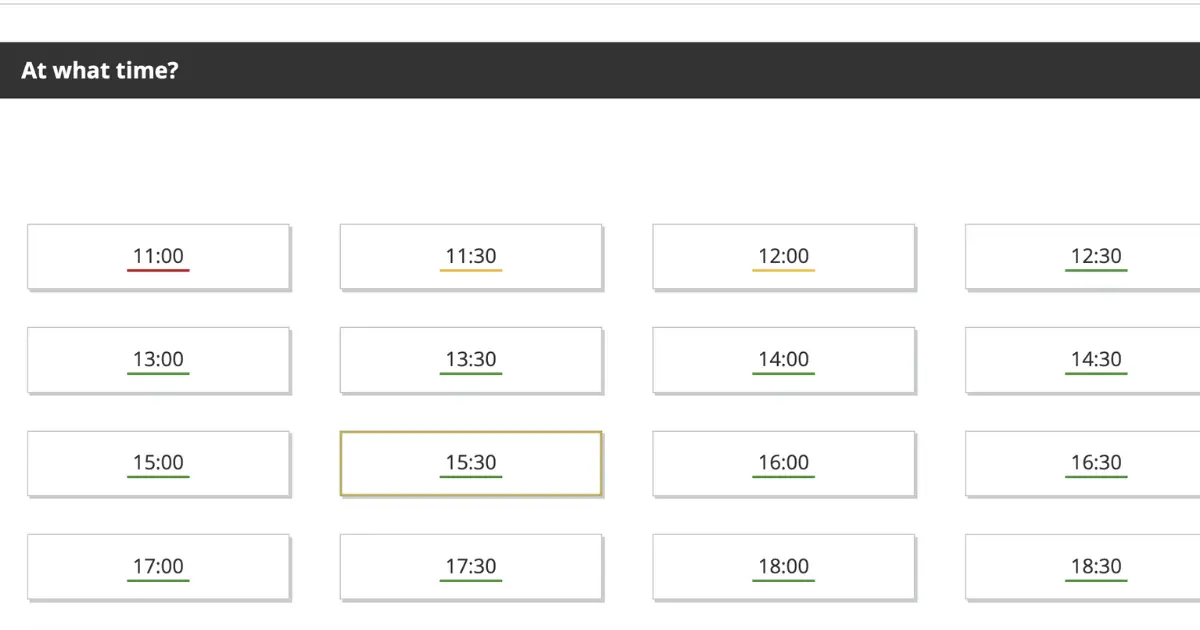Click the yellow underline beneath 12:00
Image resolution: width=1200 pixels, height=630 pixels.
pos(784,270)
